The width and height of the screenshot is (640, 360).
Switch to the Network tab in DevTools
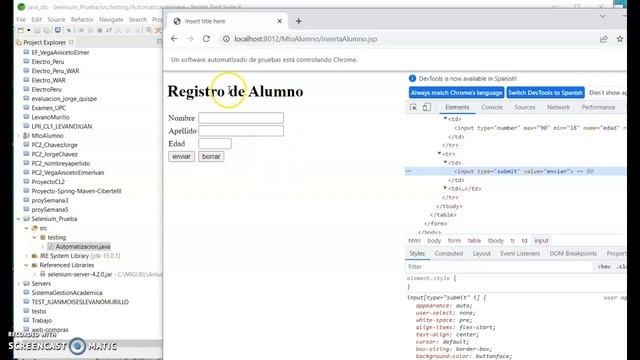click(558, 107)
